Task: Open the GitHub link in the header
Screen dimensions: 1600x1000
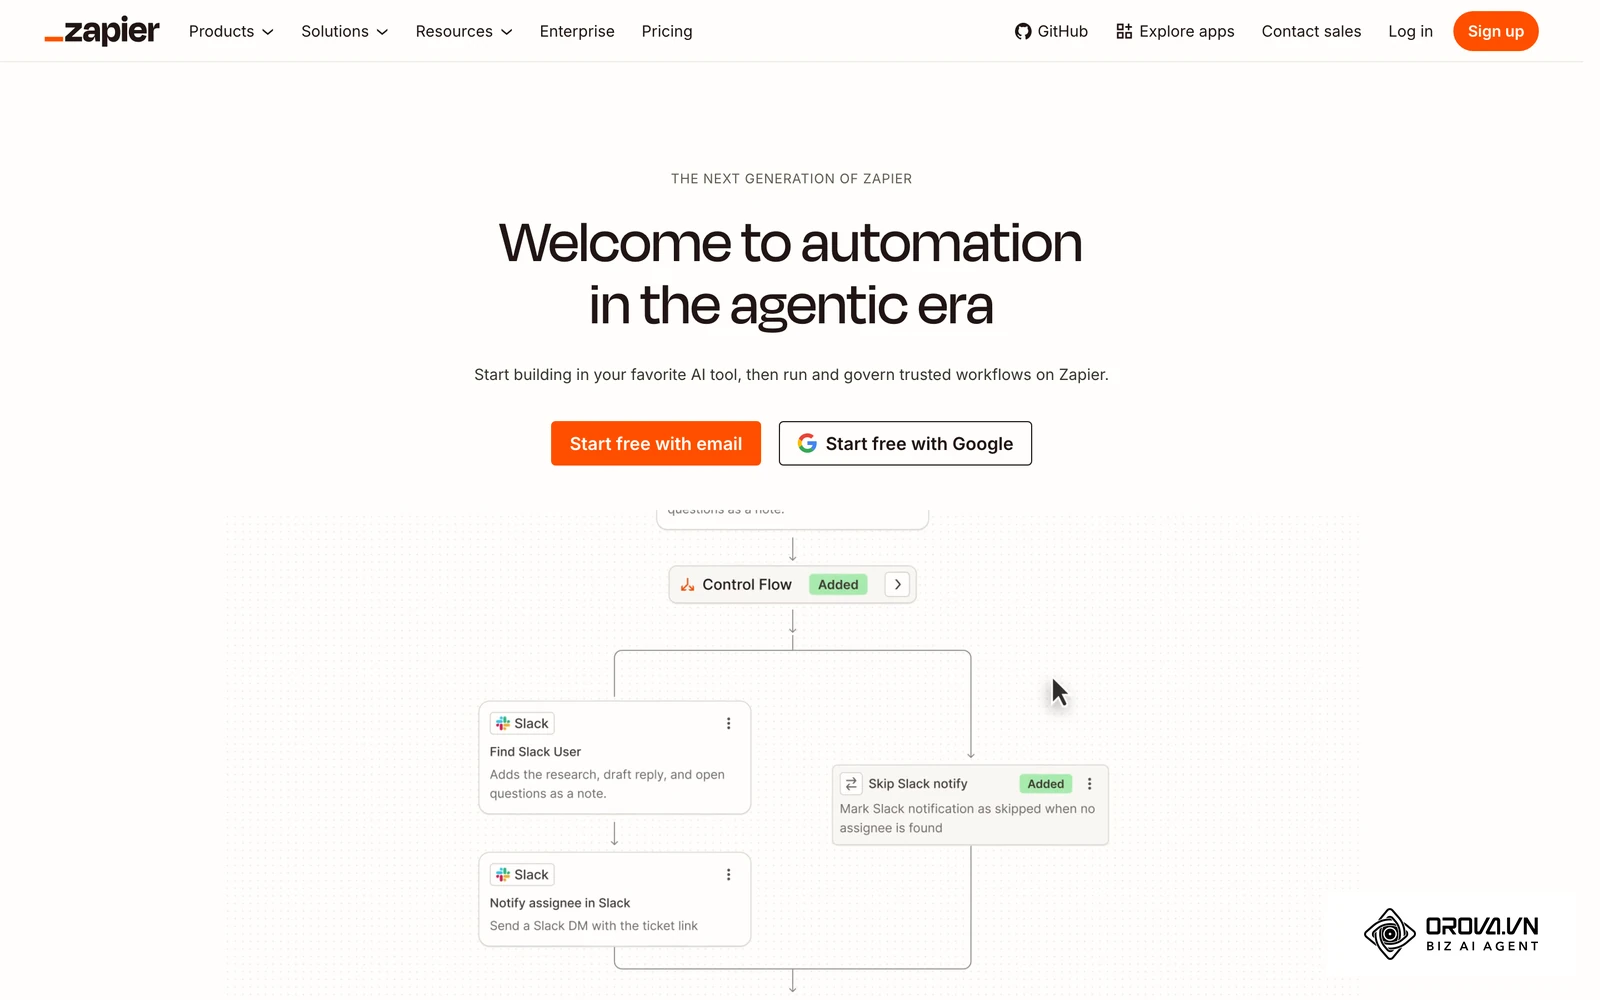Action: [1051, 31]
